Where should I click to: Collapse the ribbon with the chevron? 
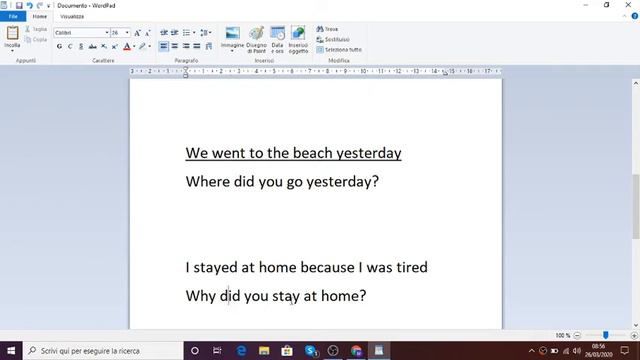tap(624, 16)
